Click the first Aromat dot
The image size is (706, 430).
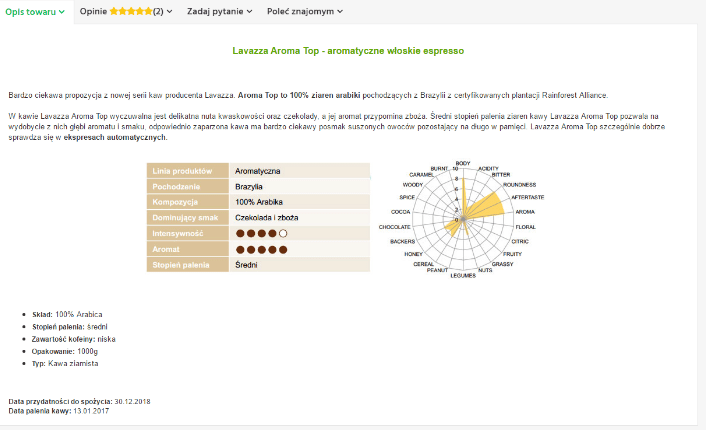(240, 249)
